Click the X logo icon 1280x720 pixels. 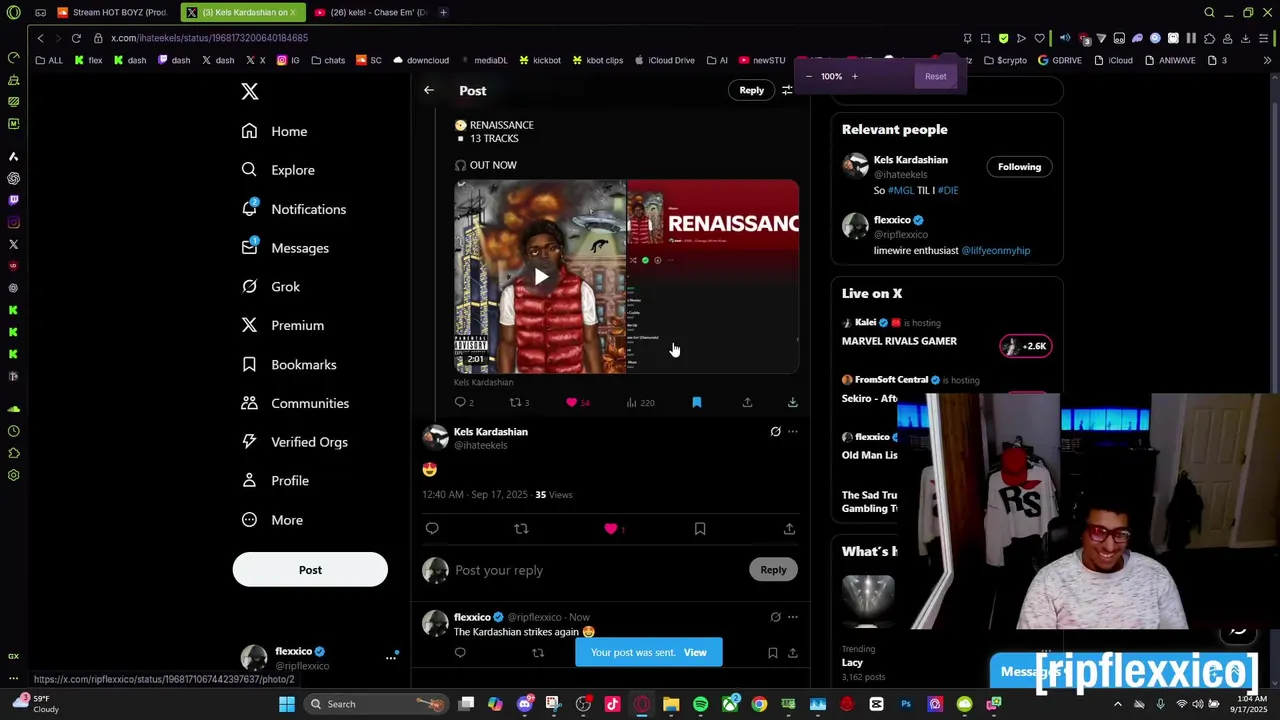250,92
